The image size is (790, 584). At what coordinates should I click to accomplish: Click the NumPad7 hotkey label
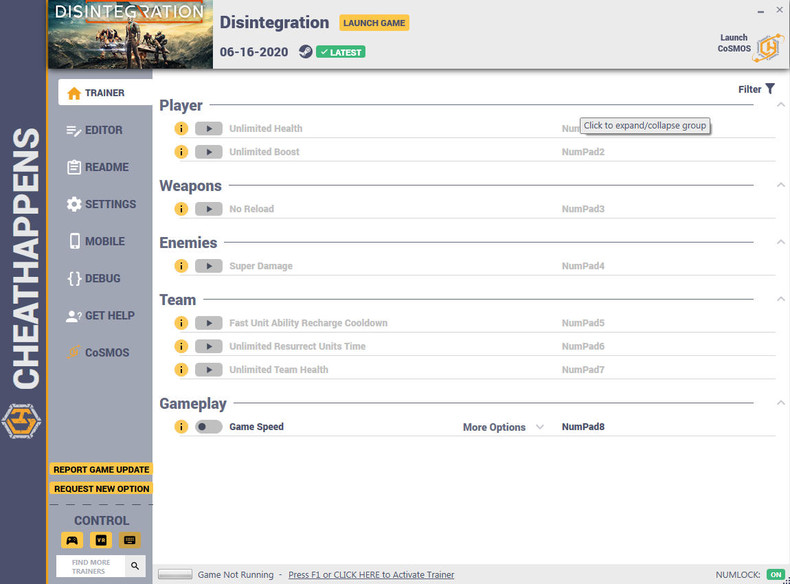pyautogui.click(x=583, y=369)
